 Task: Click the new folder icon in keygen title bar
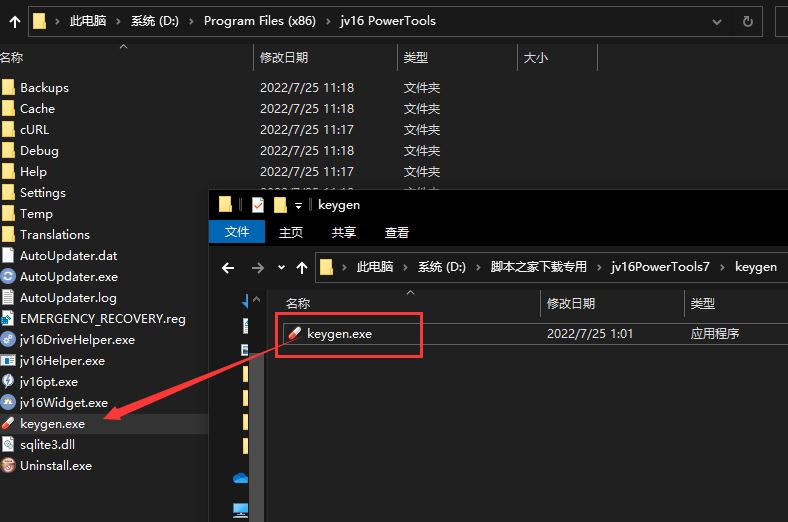pyautogui.click(x=280, y=205)
